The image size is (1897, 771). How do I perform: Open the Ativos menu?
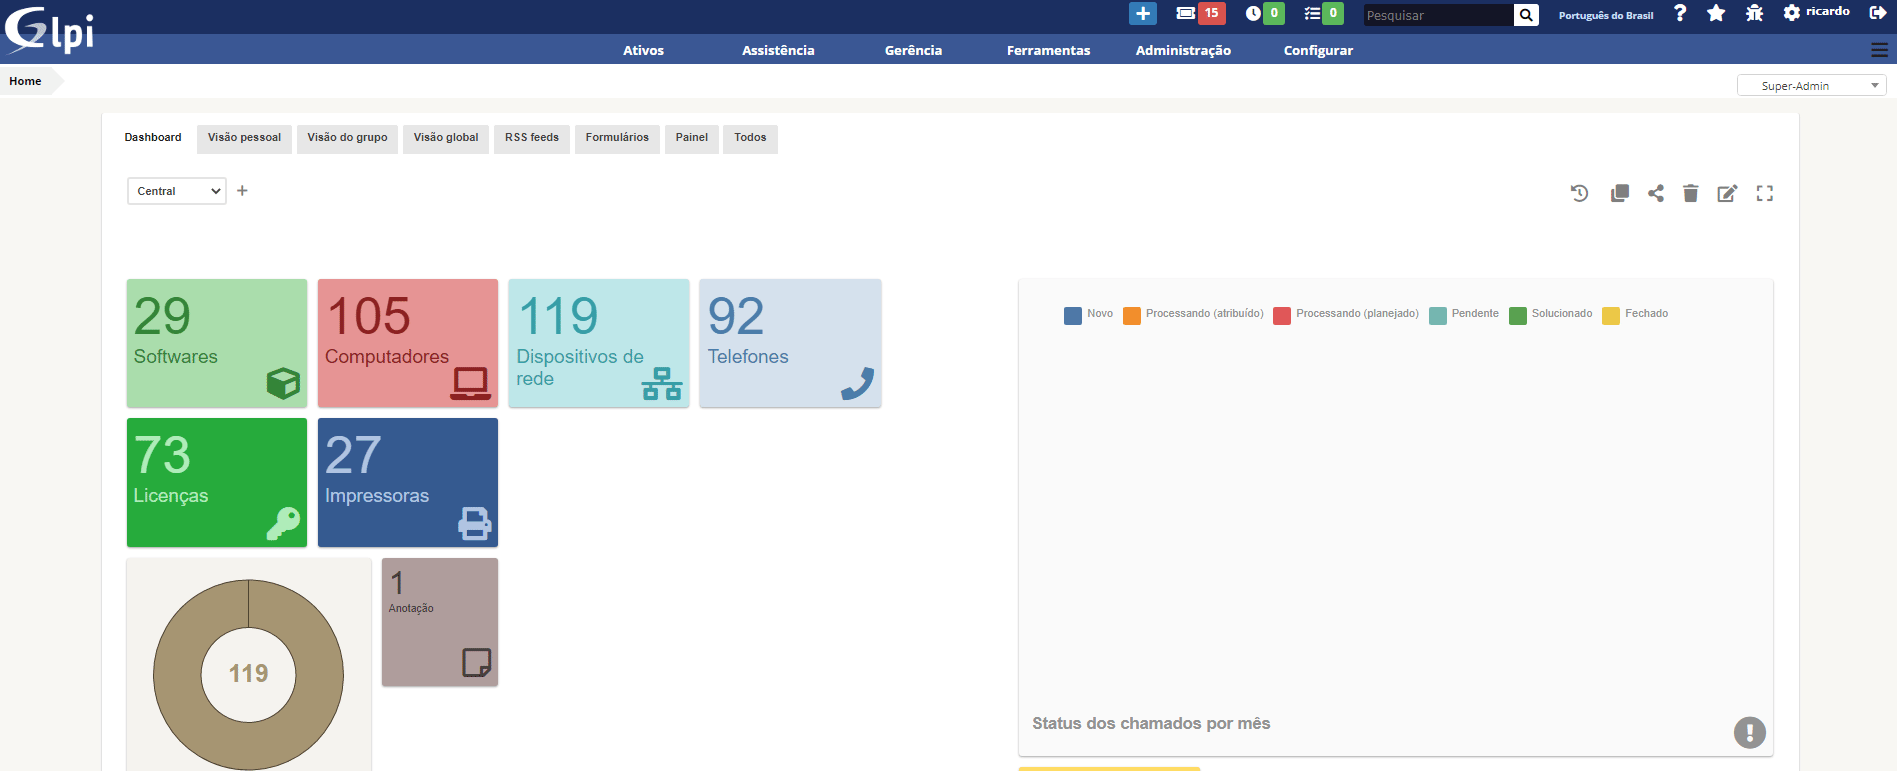pyautogui.click(x=643, y=50)
